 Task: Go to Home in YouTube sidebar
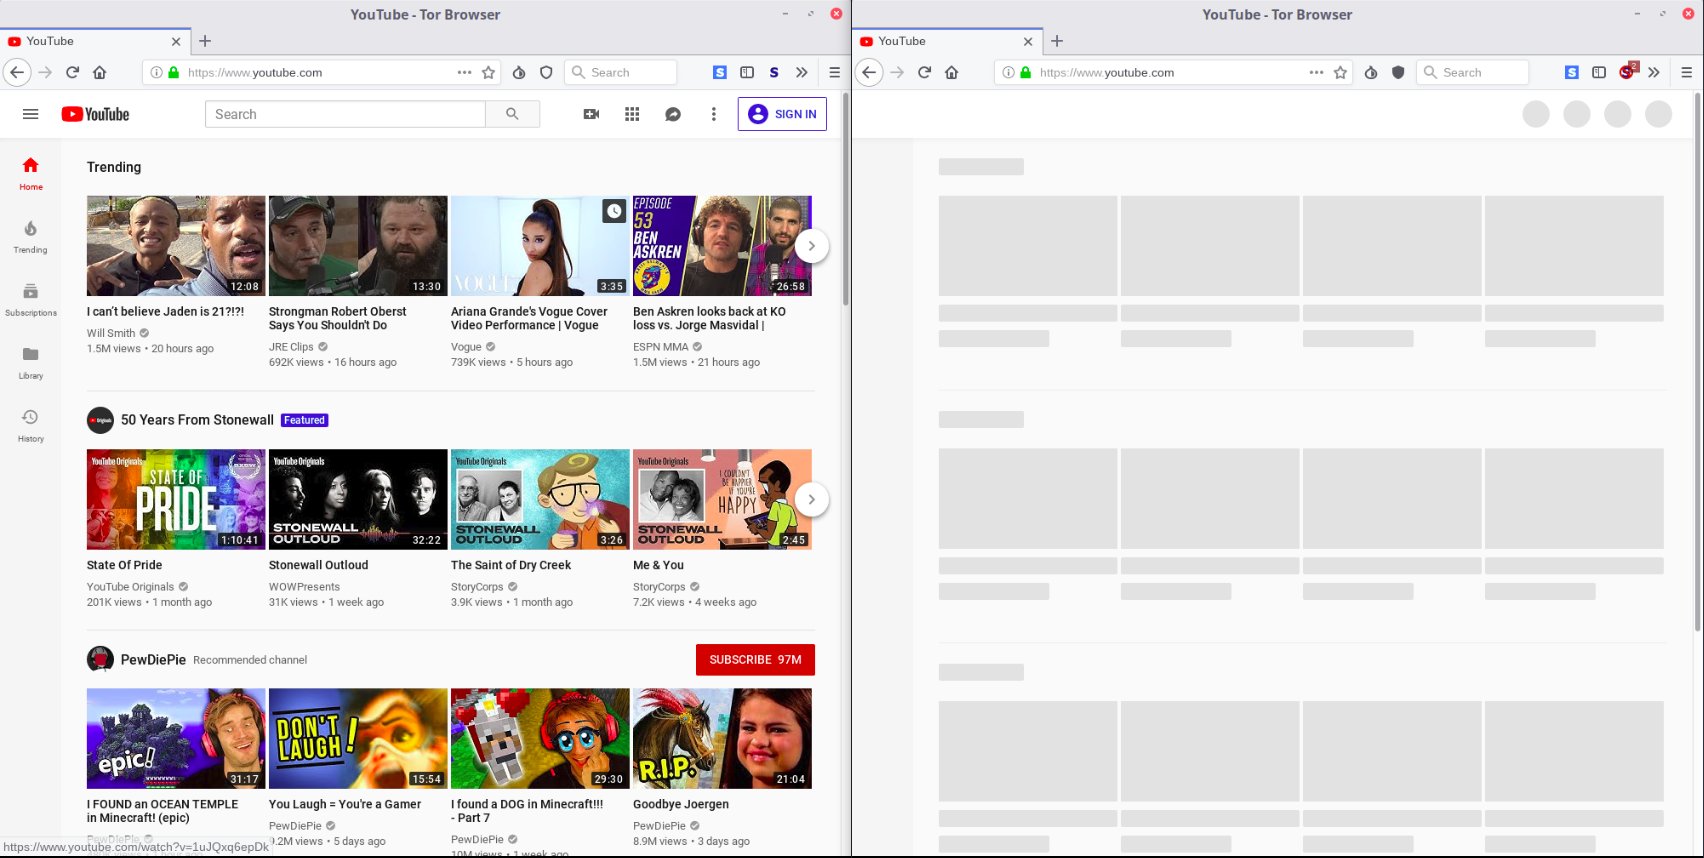tap(31, 173)
